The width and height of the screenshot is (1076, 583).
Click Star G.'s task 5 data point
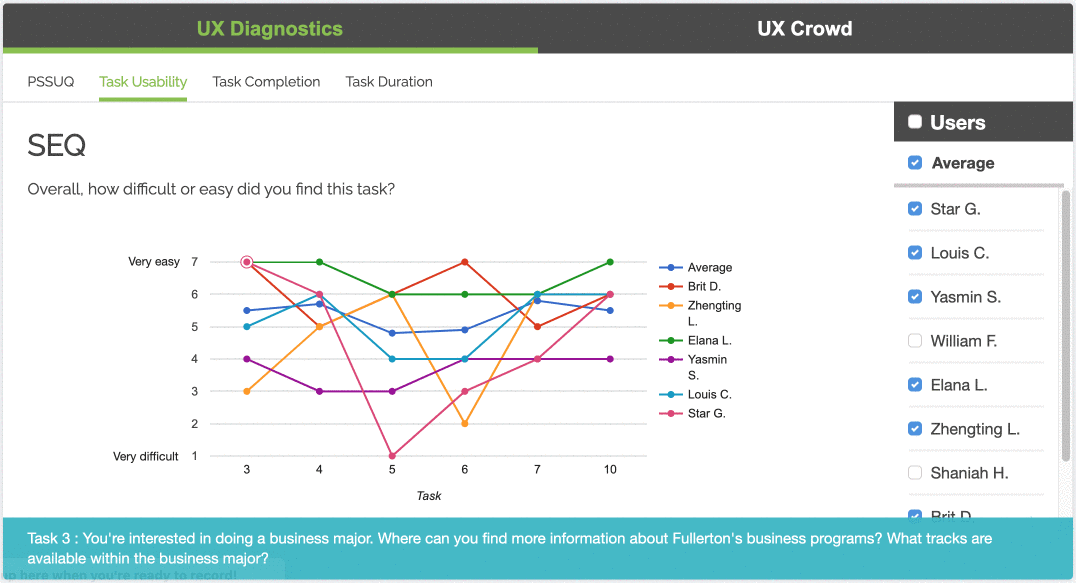click(392, 456)
